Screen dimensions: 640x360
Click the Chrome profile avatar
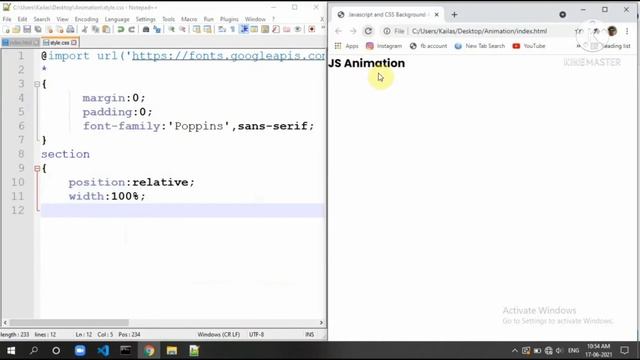pos(612,31)
